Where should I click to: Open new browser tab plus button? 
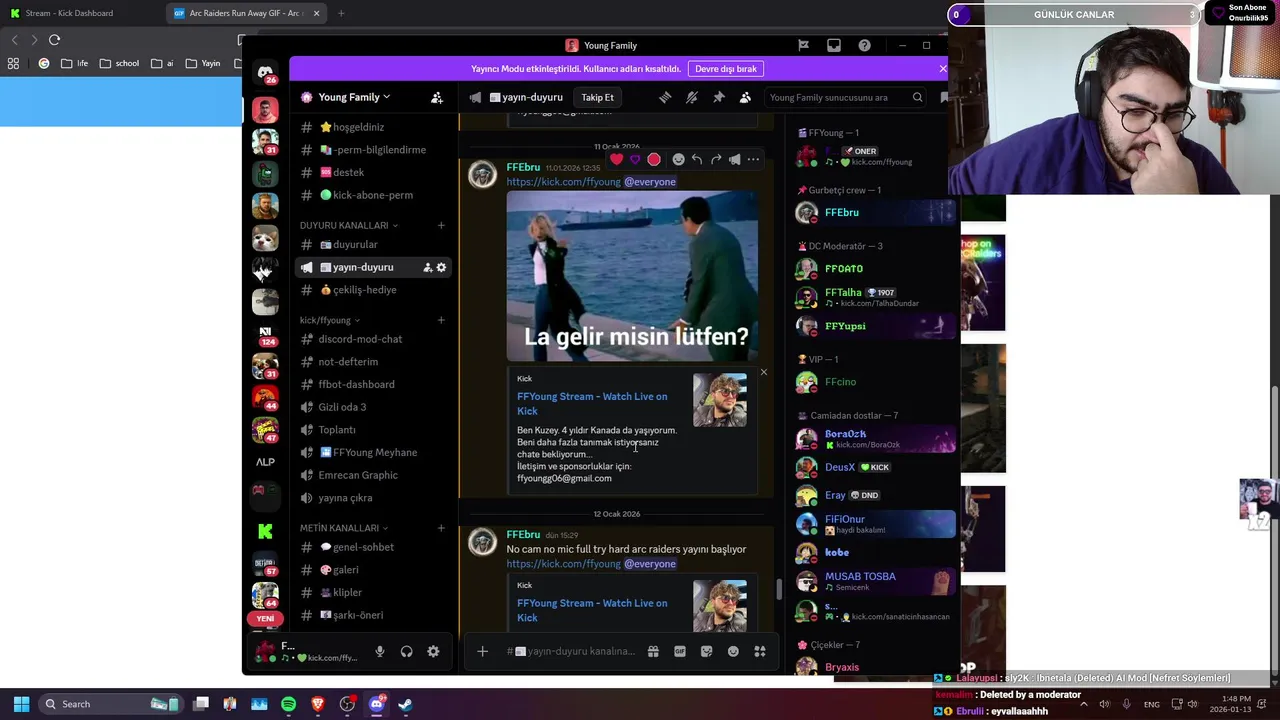[341, 13]
